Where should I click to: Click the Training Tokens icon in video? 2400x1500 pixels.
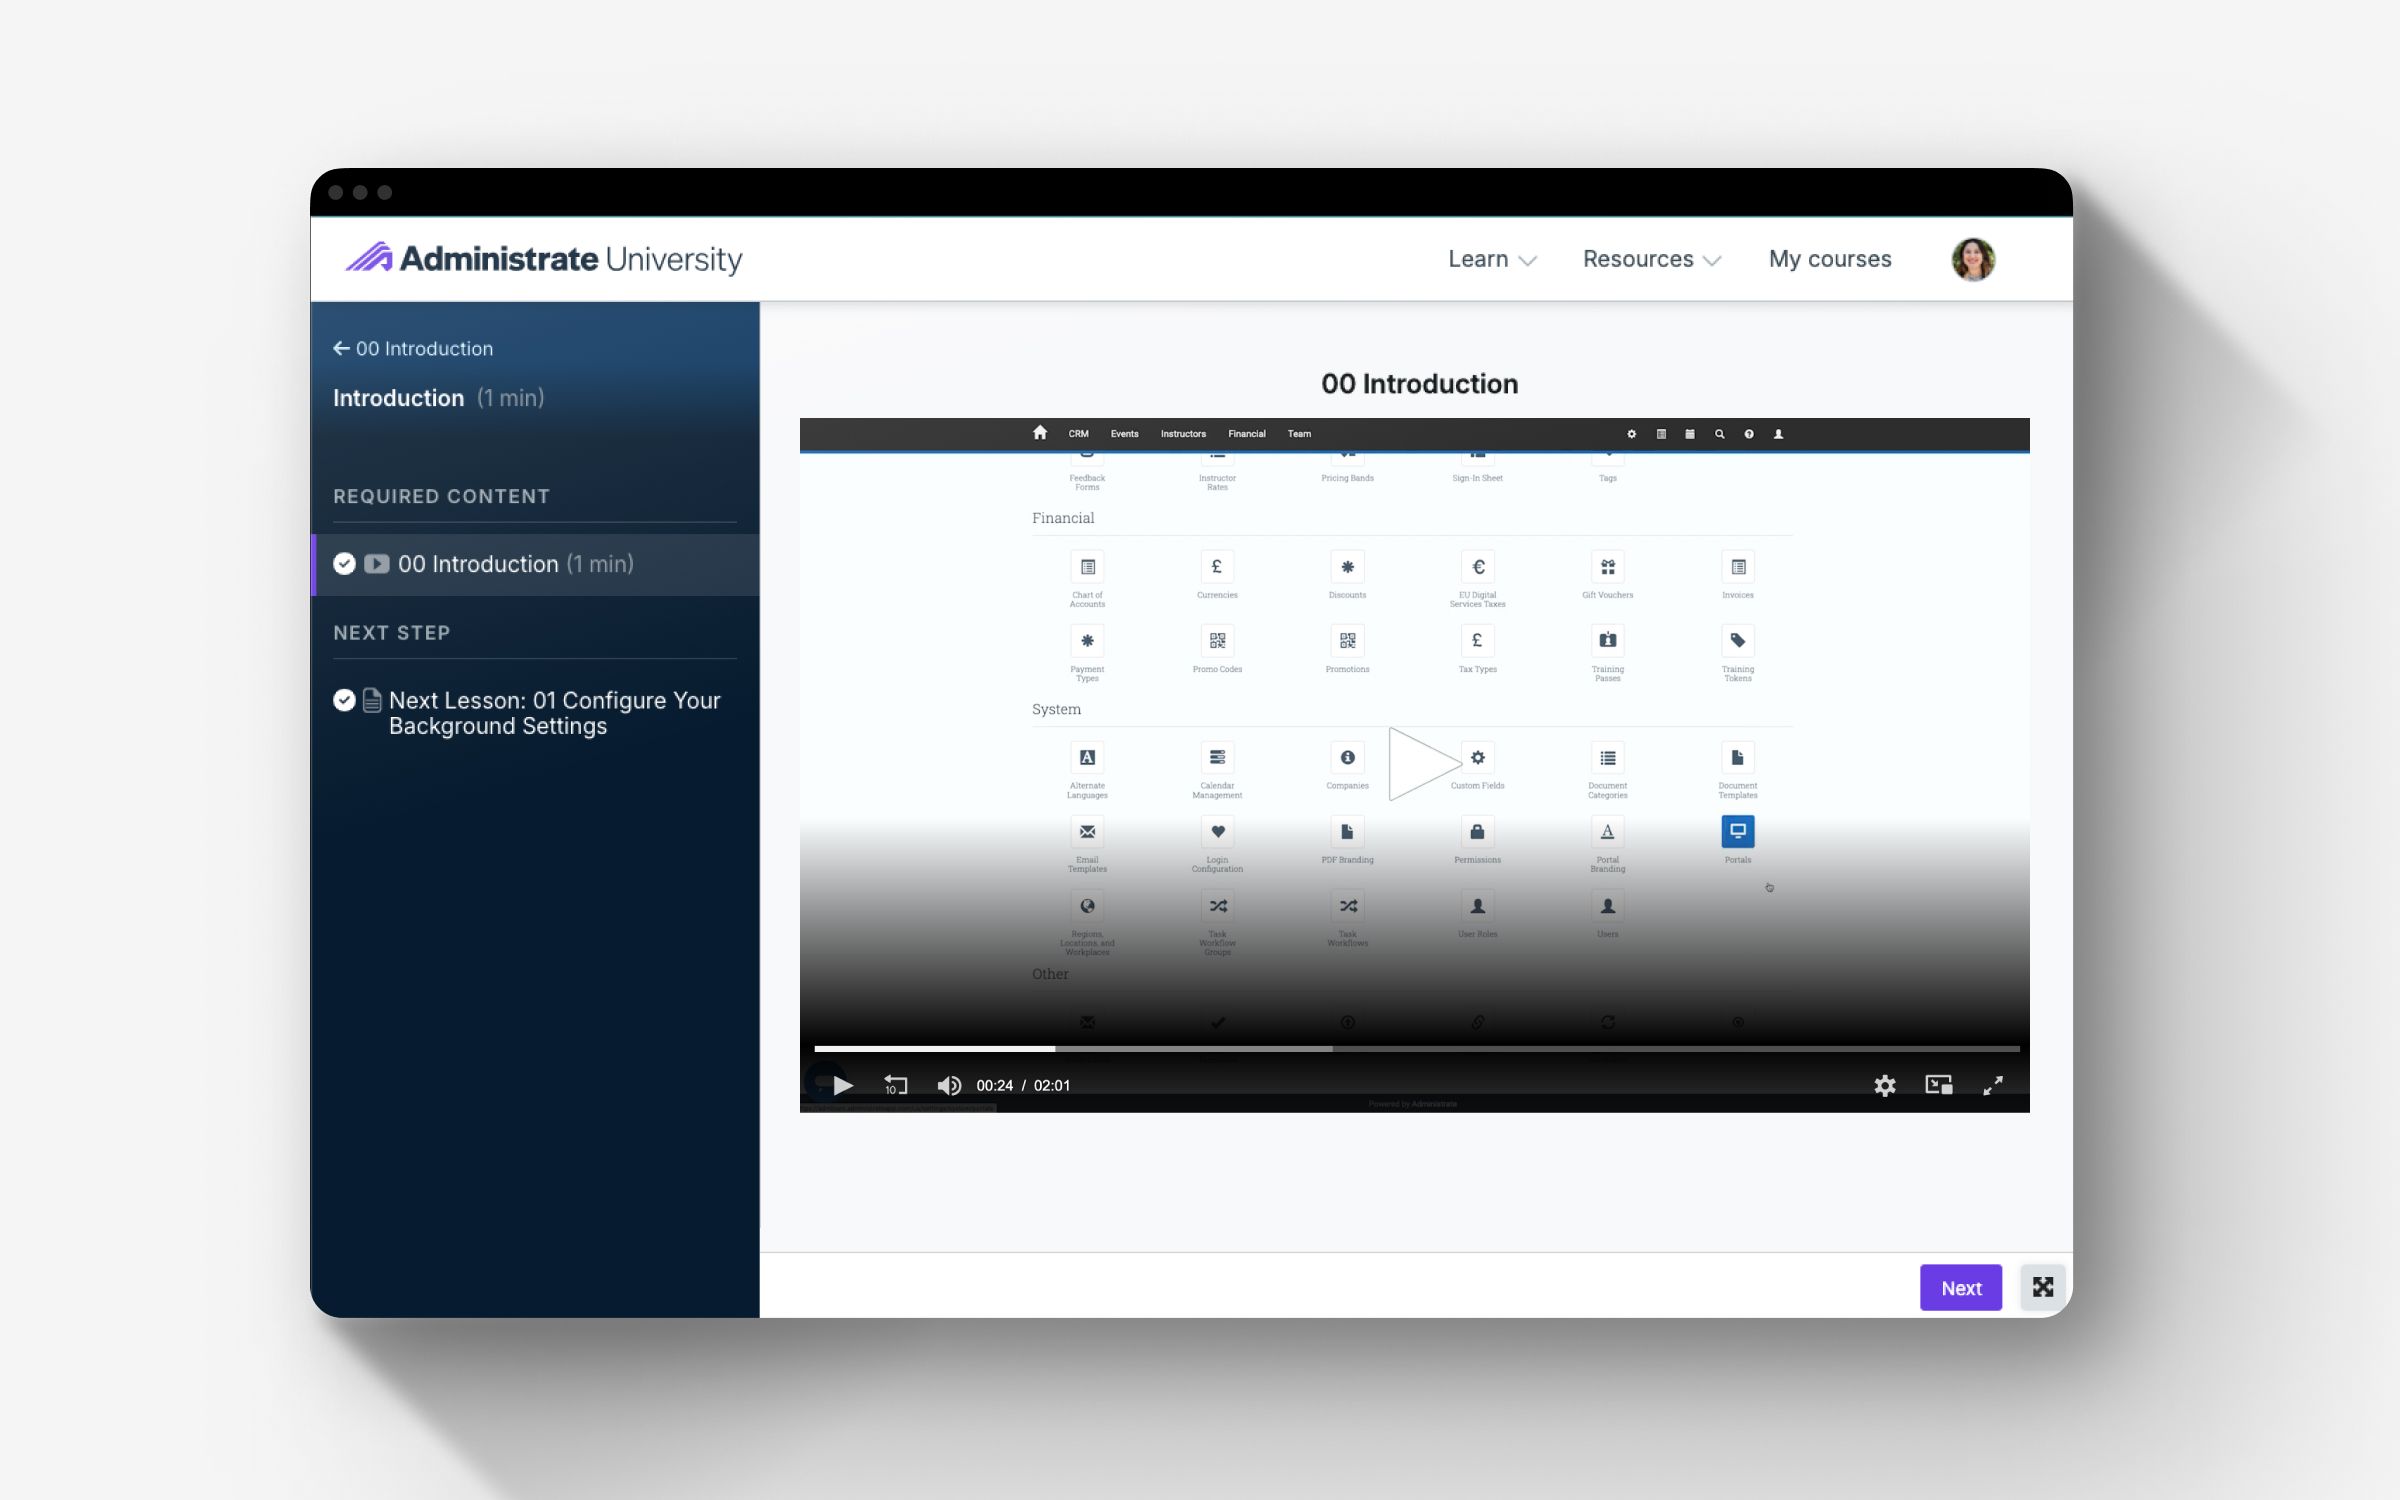point(1737,641)
